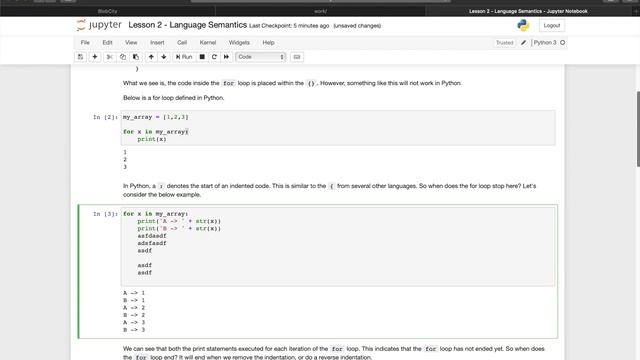Viewport: 640px width, 360px height.
Task: Click the Logout button
Action: pos(552,25)
